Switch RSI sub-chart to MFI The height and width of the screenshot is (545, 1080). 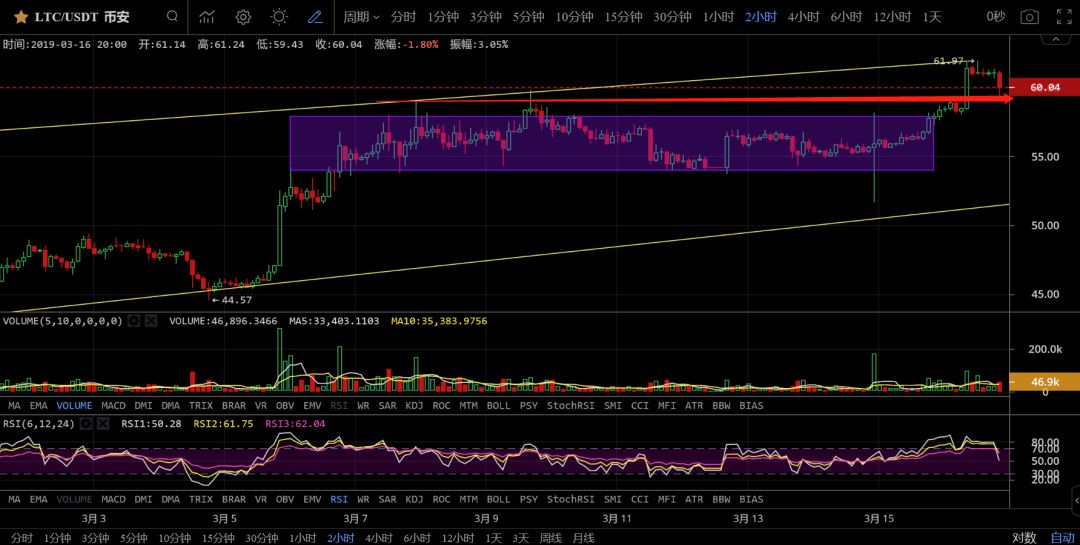click(x=667, y=500)
